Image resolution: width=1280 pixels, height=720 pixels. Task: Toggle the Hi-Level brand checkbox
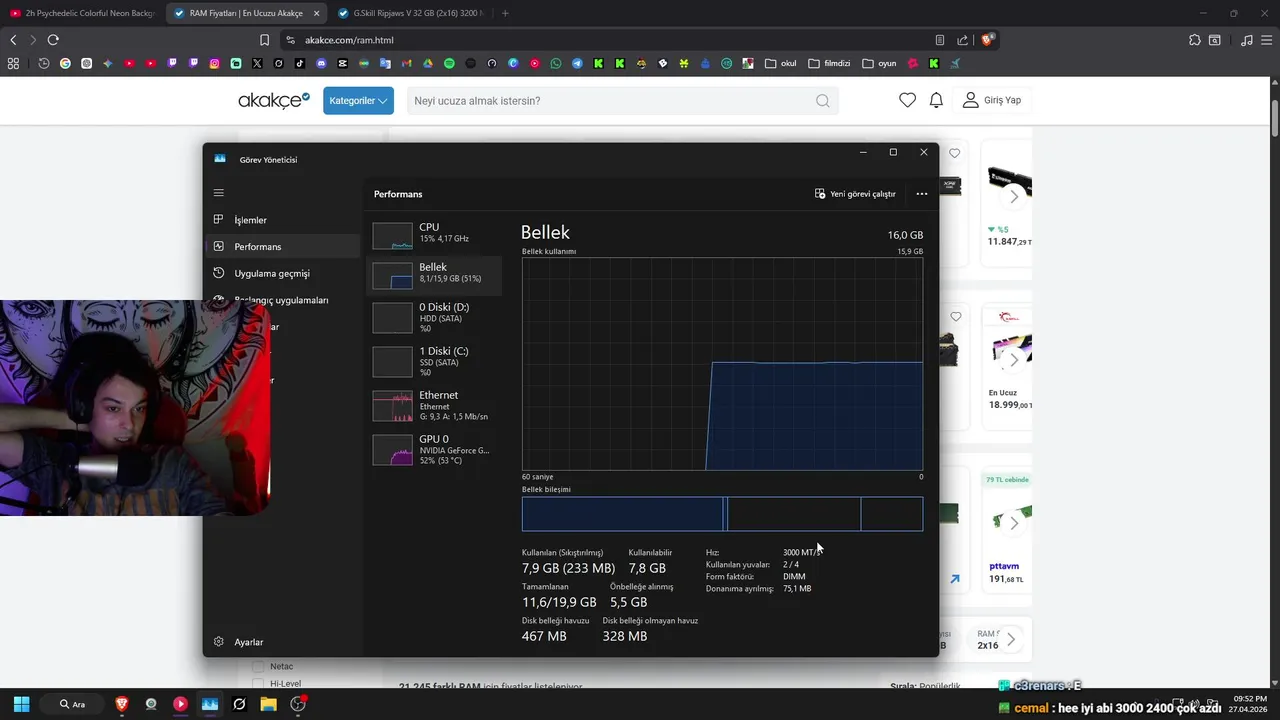[258, 684]
